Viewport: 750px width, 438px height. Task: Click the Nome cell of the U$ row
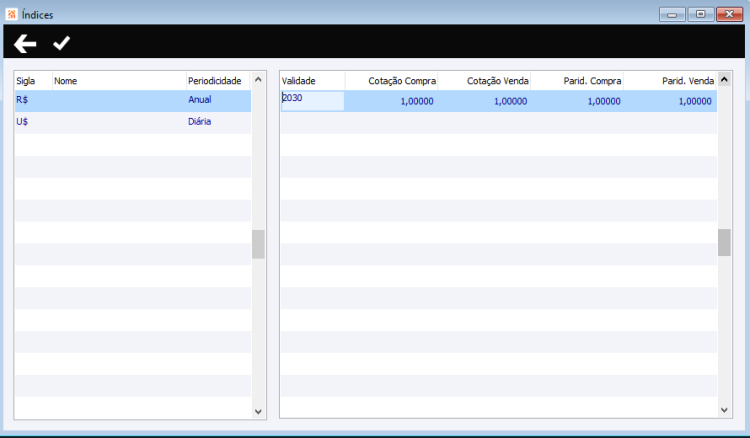point(119,123)
